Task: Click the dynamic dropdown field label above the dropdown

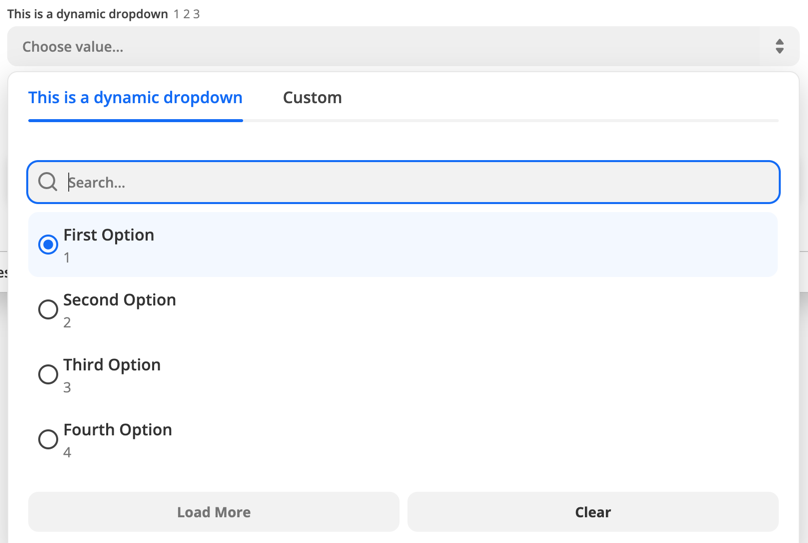Action: [88, 14]
